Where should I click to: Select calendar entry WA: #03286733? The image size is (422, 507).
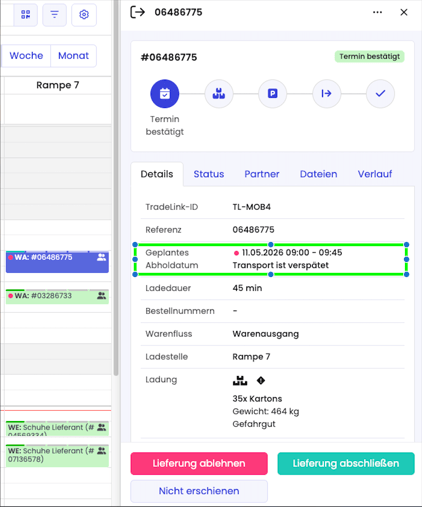click(x=57, y=296)
